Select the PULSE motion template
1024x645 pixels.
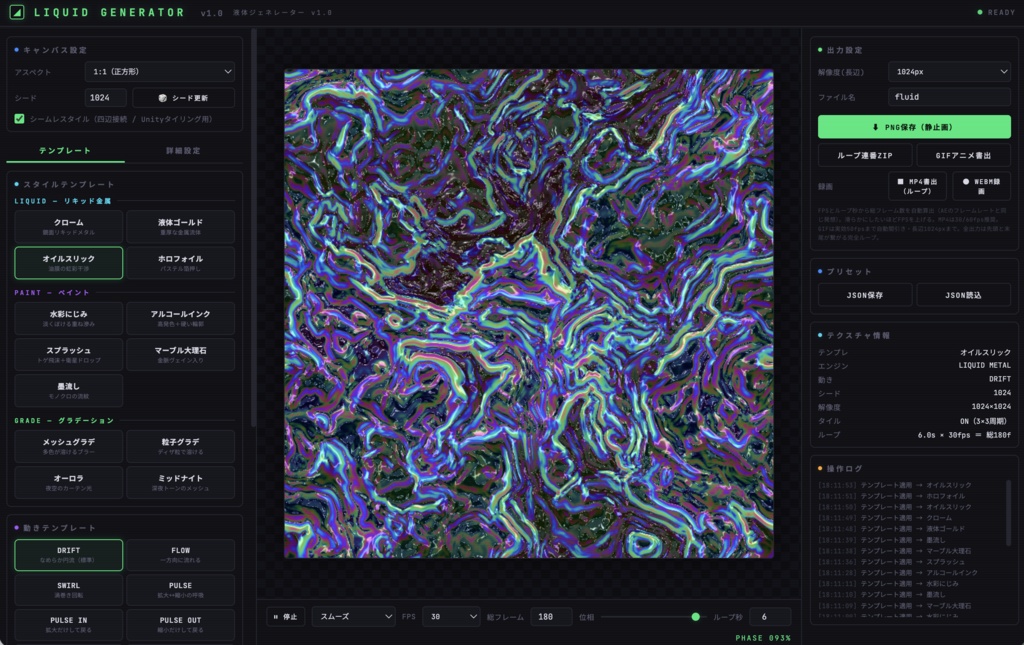(180, 590)
